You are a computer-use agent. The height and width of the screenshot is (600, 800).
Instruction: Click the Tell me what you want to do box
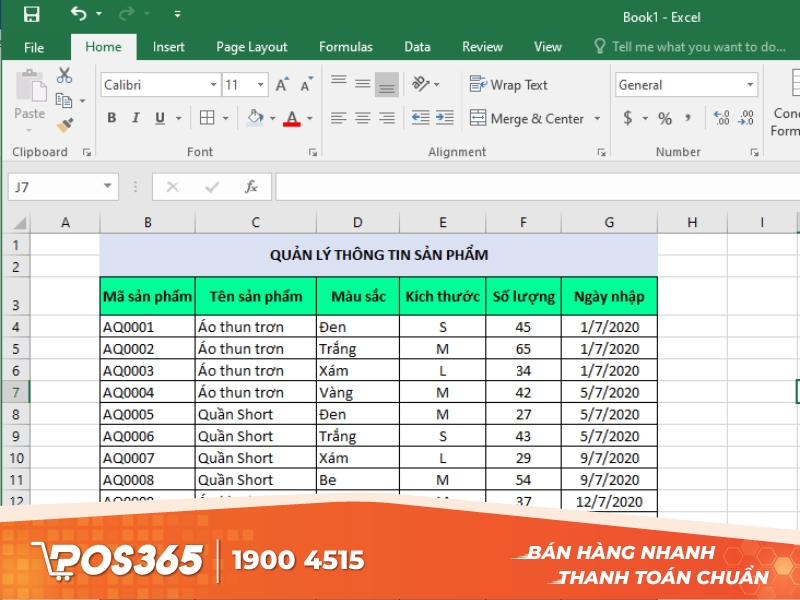click(x=690, y=47)
